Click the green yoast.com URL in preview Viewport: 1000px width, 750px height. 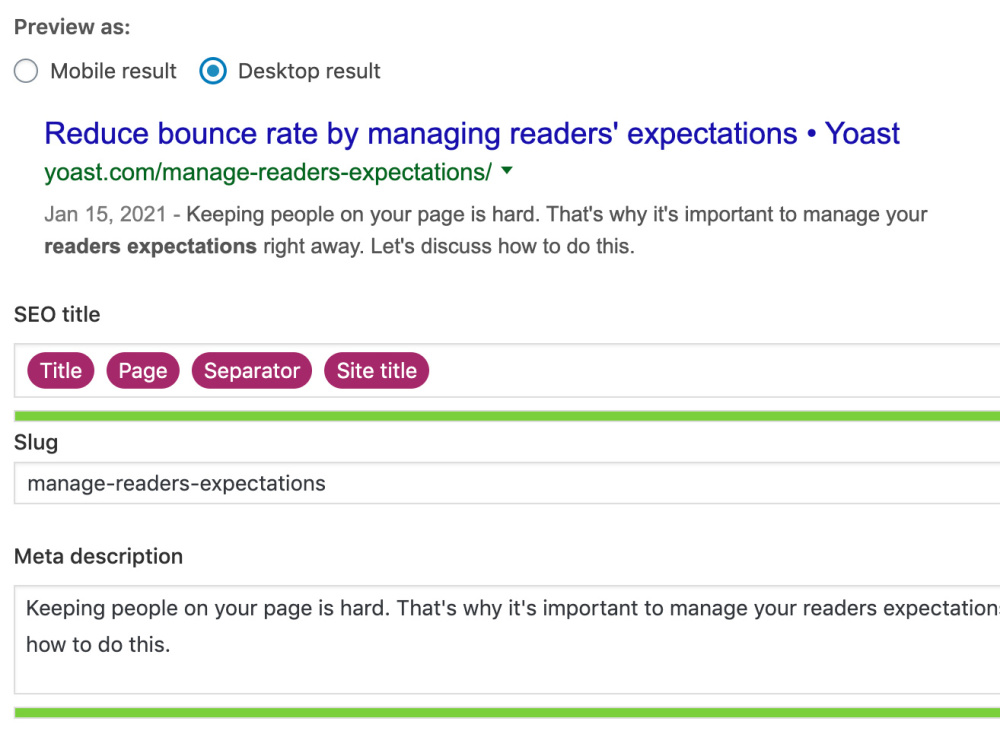[268, 172]
